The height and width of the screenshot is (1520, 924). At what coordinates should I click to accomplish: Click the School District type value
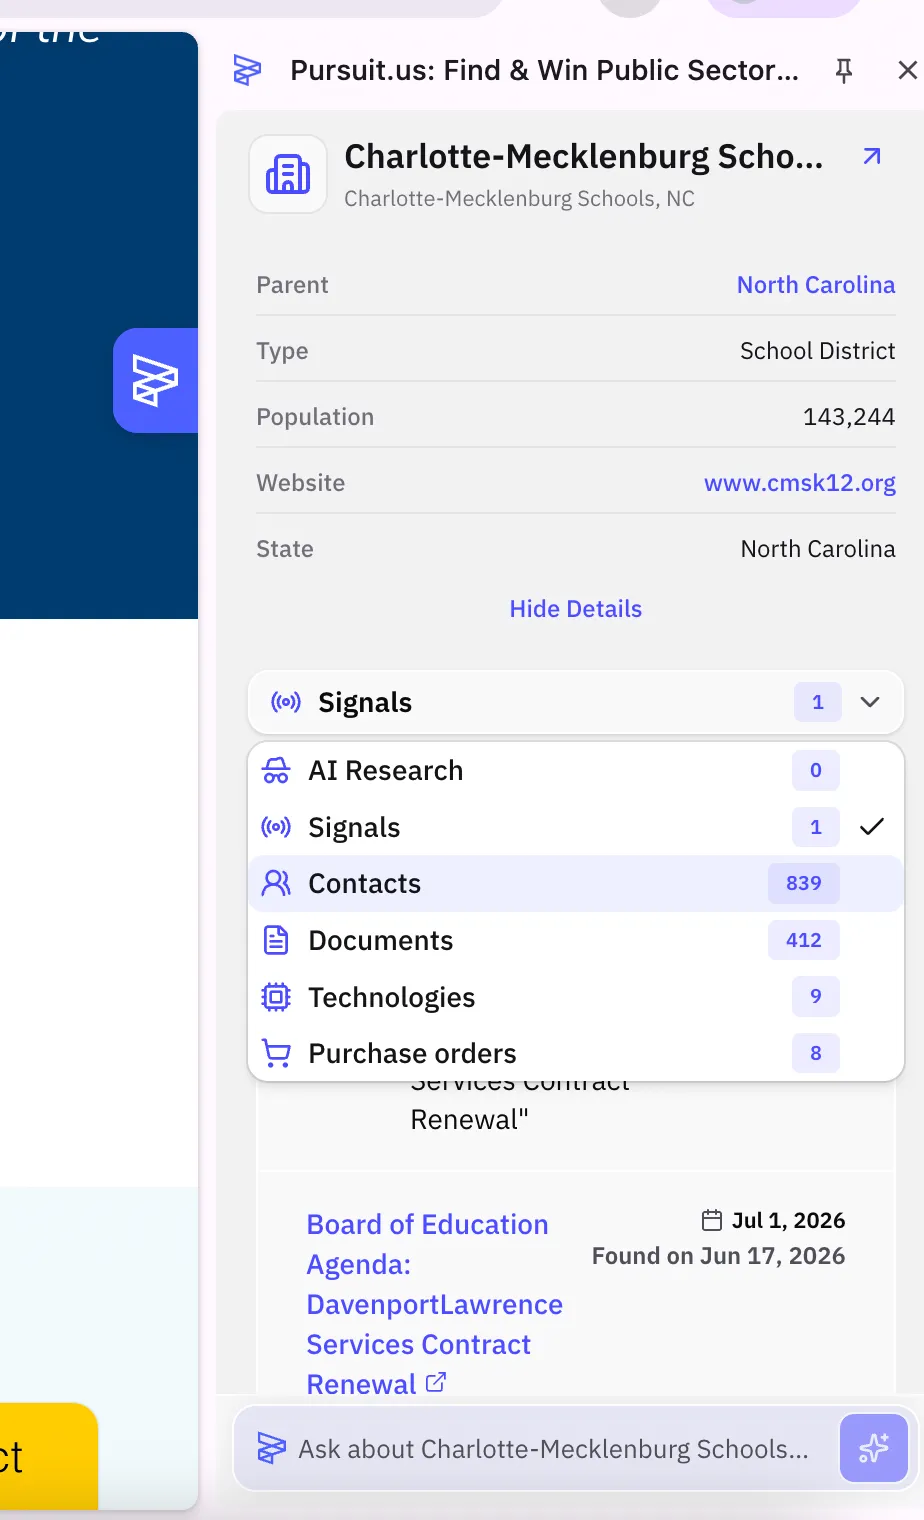point(818,351)
